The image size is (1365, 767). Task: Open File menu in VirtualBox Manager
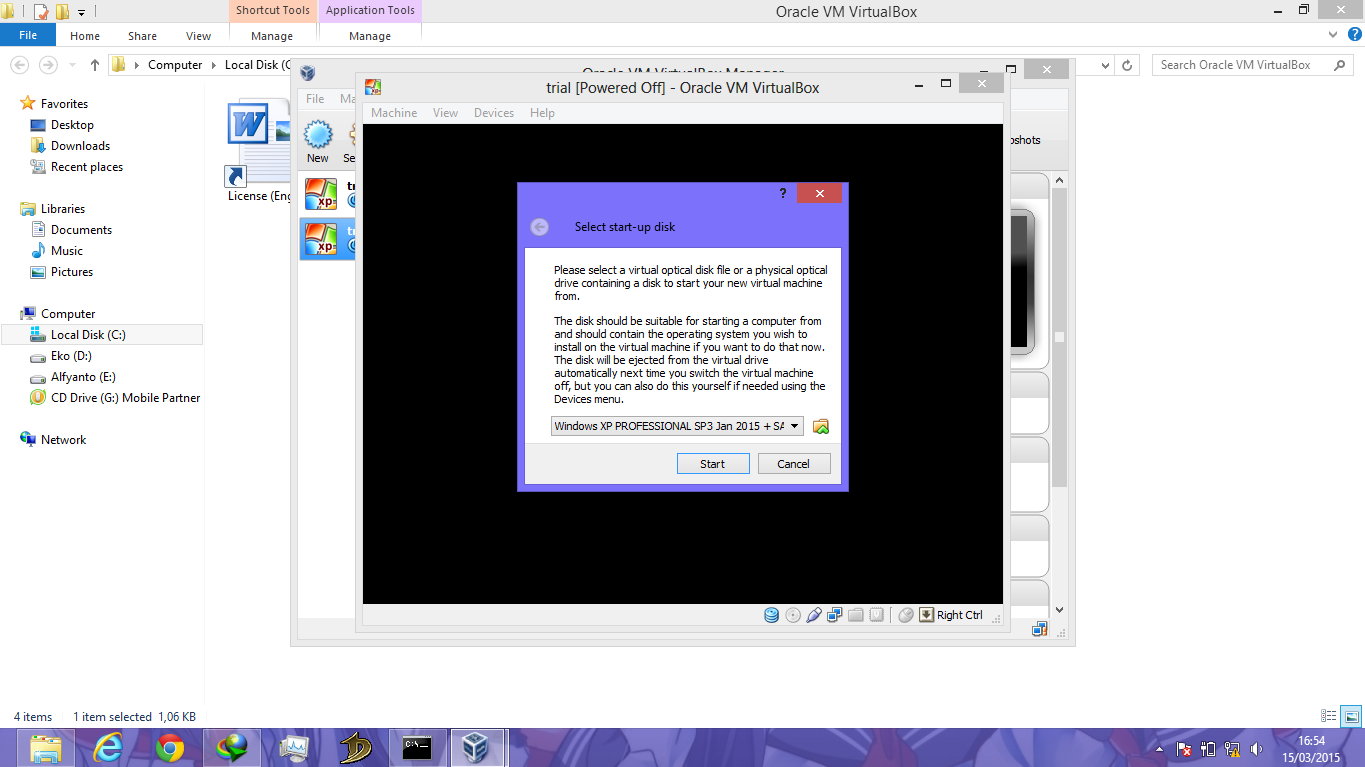315,99
